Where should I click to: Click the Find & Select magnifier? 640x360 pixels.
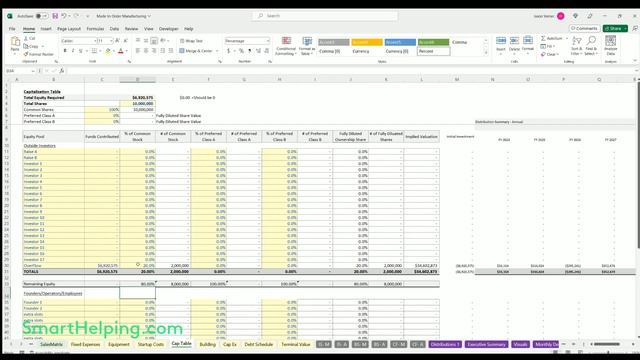[591, 40]
